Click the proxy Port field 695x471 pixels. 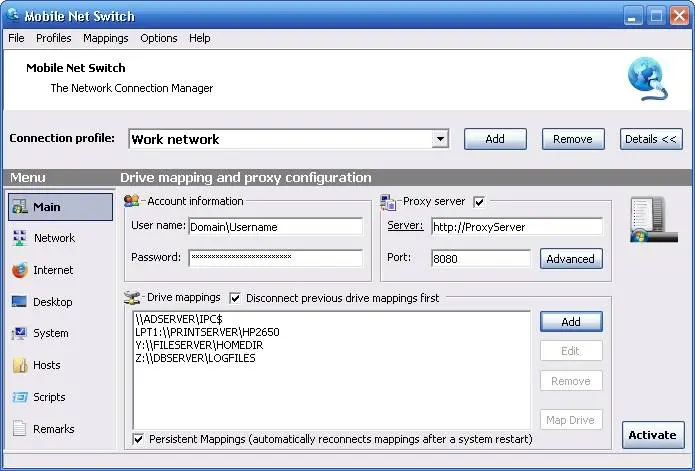[480, 258]
